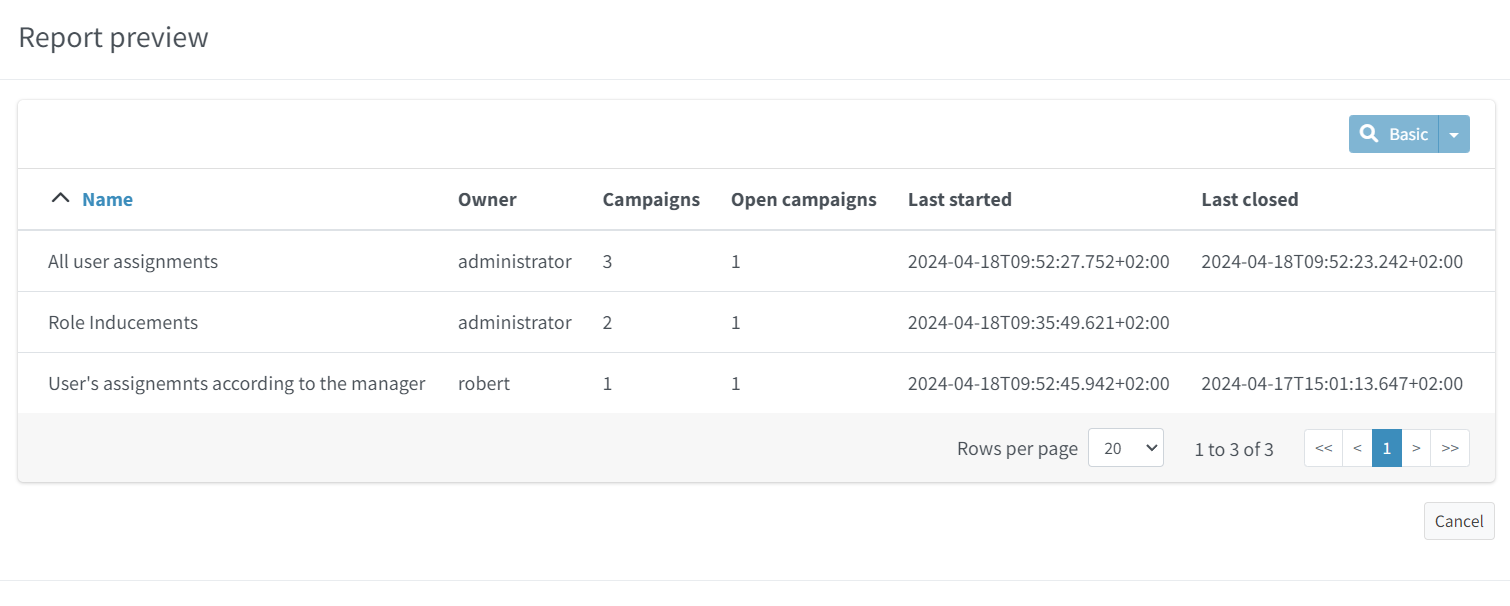Image resolution: width=1510 pixels, height=606 pixels.
Task: Click the Last started column header
Action: (959, 199)
